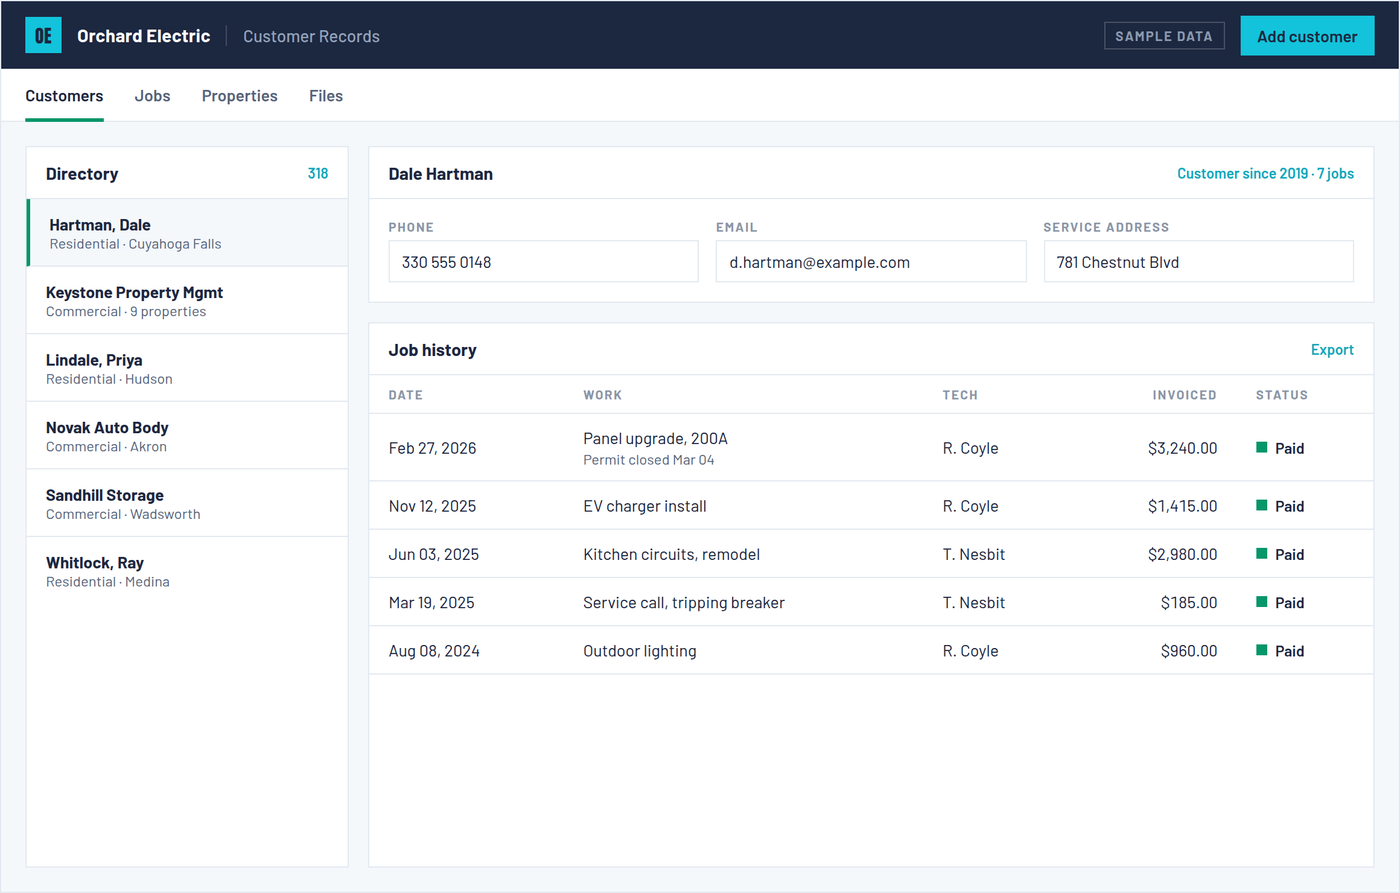Select Whitlock, Ray in directory
The height and width of the screenshot is (893, 1400).
coord(187,571)
